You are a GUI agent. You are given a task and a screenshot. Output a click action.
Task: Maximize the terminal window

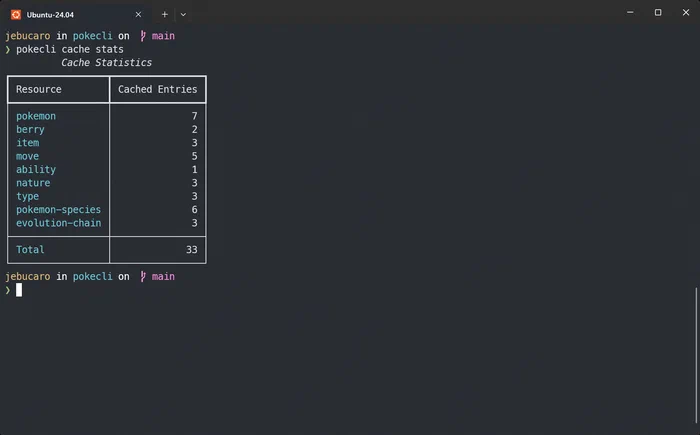(x=658, y=13)
